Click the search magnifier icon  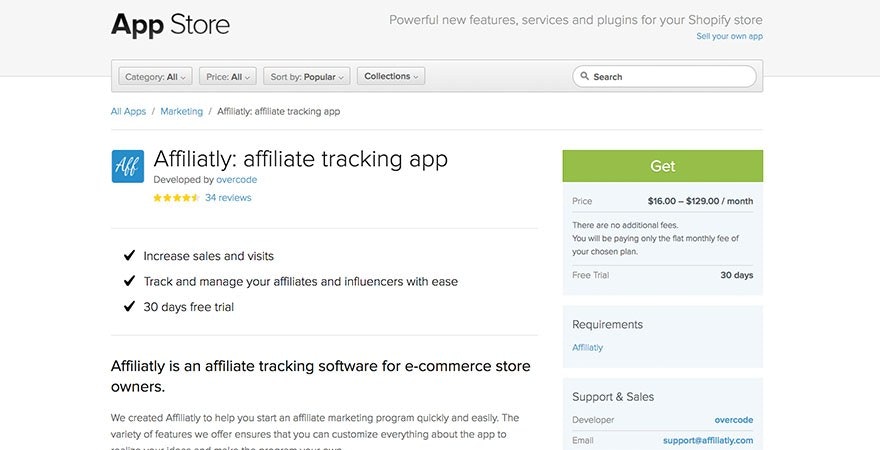[584, 77]
